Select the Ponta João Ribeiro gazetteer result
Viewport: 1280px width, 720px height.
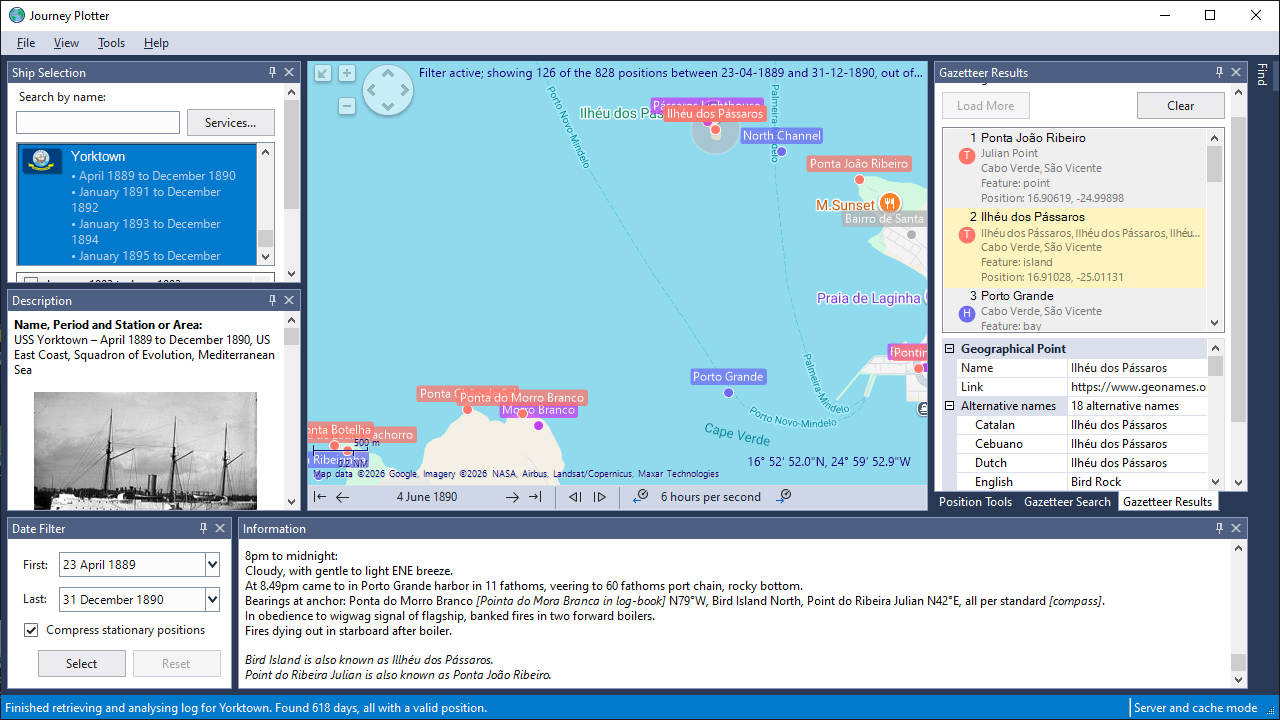[1075, 169]
